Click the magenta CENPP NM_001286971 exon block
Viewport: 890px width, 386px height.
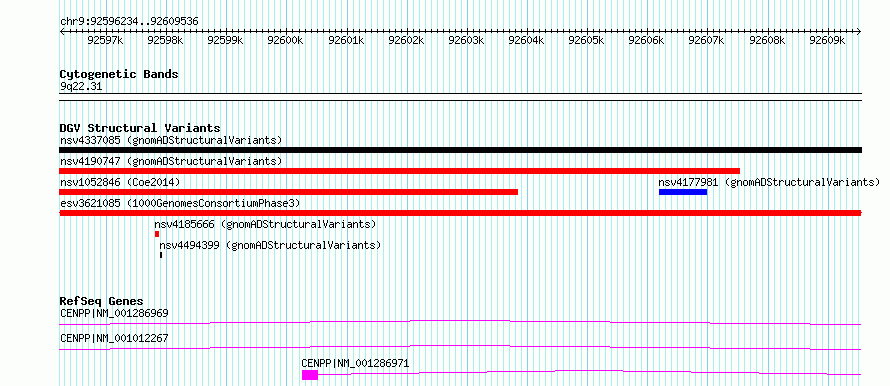pyautogui.click(x=310, y=375)
